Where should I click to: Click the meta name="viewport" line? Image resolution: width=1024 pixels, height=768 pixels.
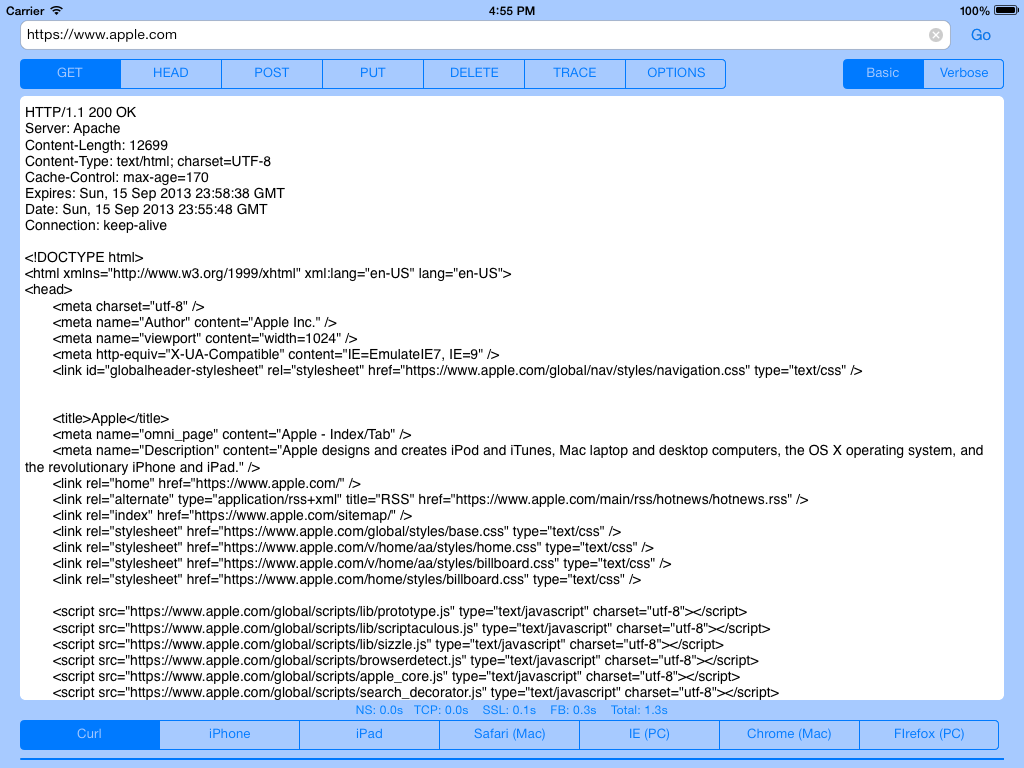(x=205, y=338)
